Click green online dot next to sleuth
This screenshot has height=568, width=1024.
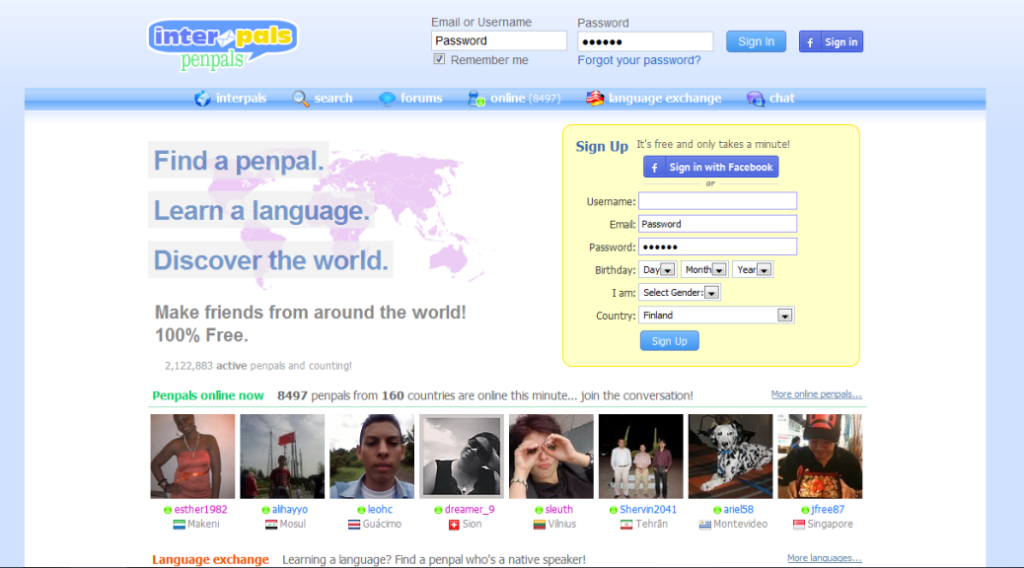(539, 510)
